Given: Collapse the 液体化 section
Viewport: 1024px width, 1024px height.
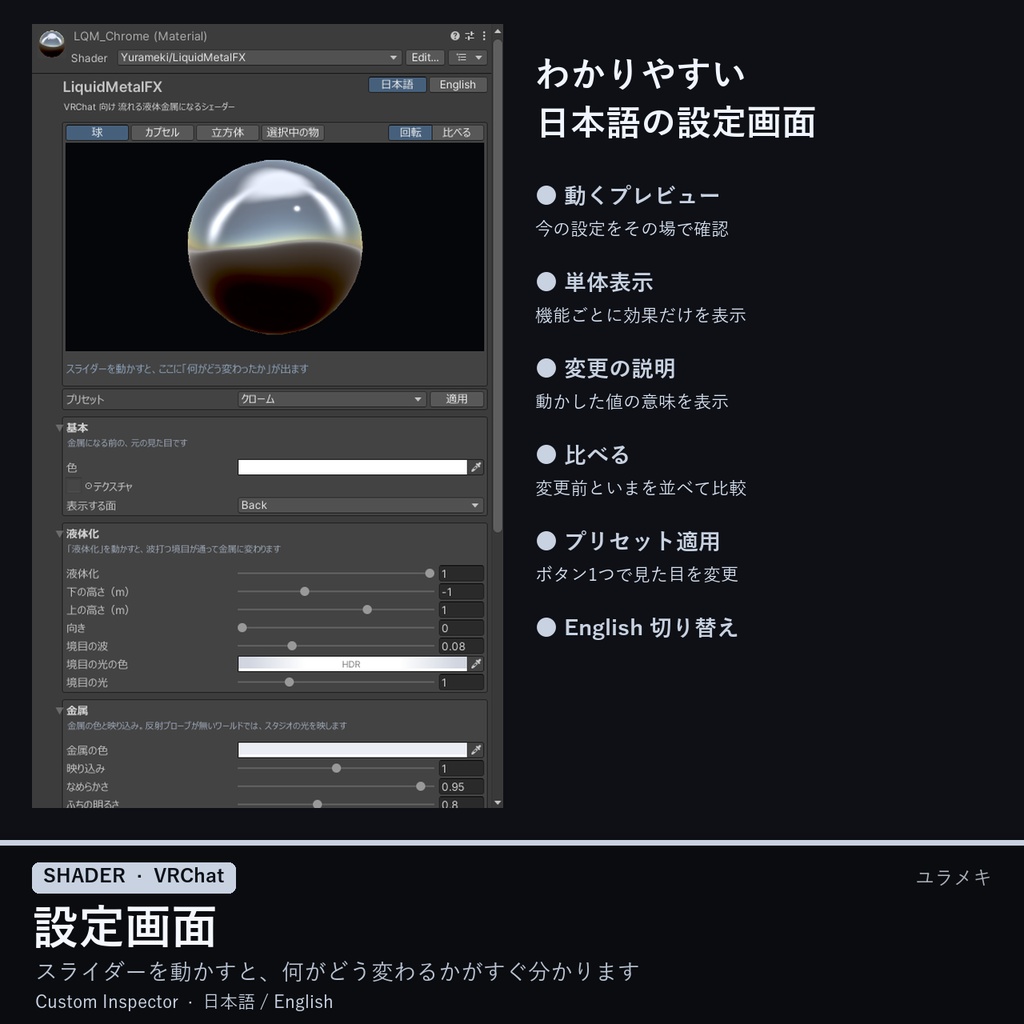Looking at the screenshot, I should (x=59, y=534).
